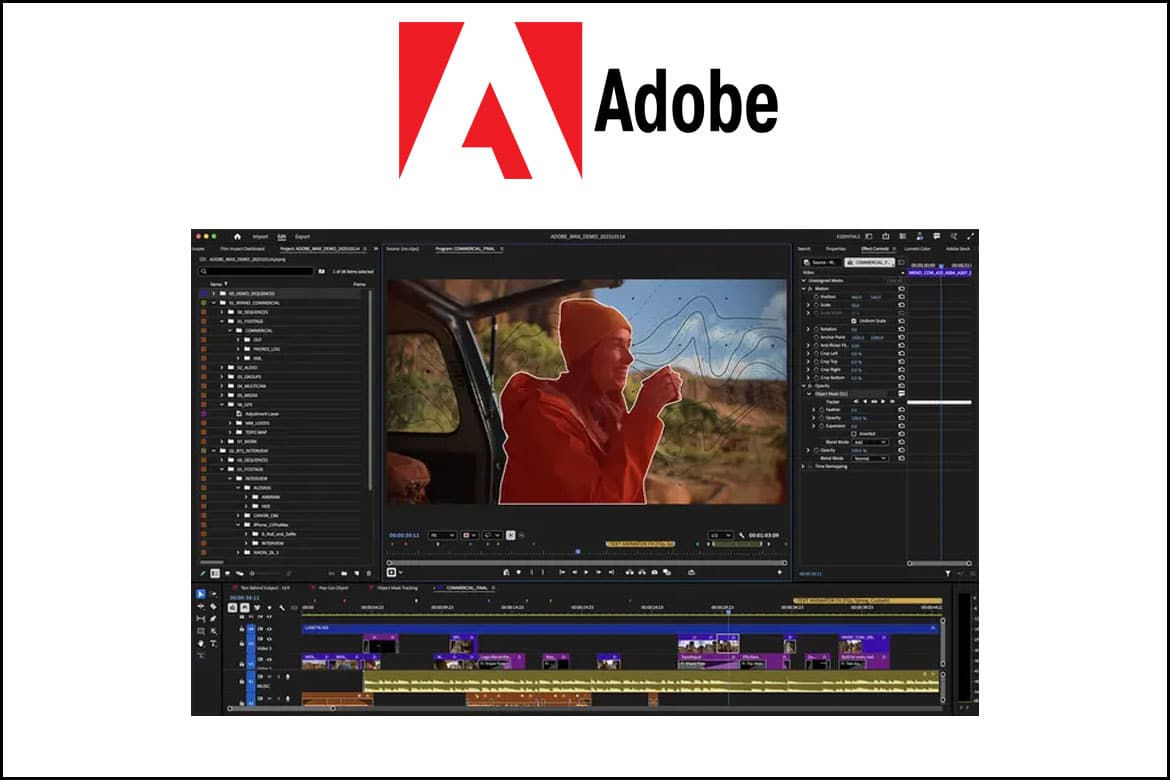Collapse the 01_BRAND_COMMERCIAL folder
Screen dimensions: 1170x780
click(x=213, y=302)
